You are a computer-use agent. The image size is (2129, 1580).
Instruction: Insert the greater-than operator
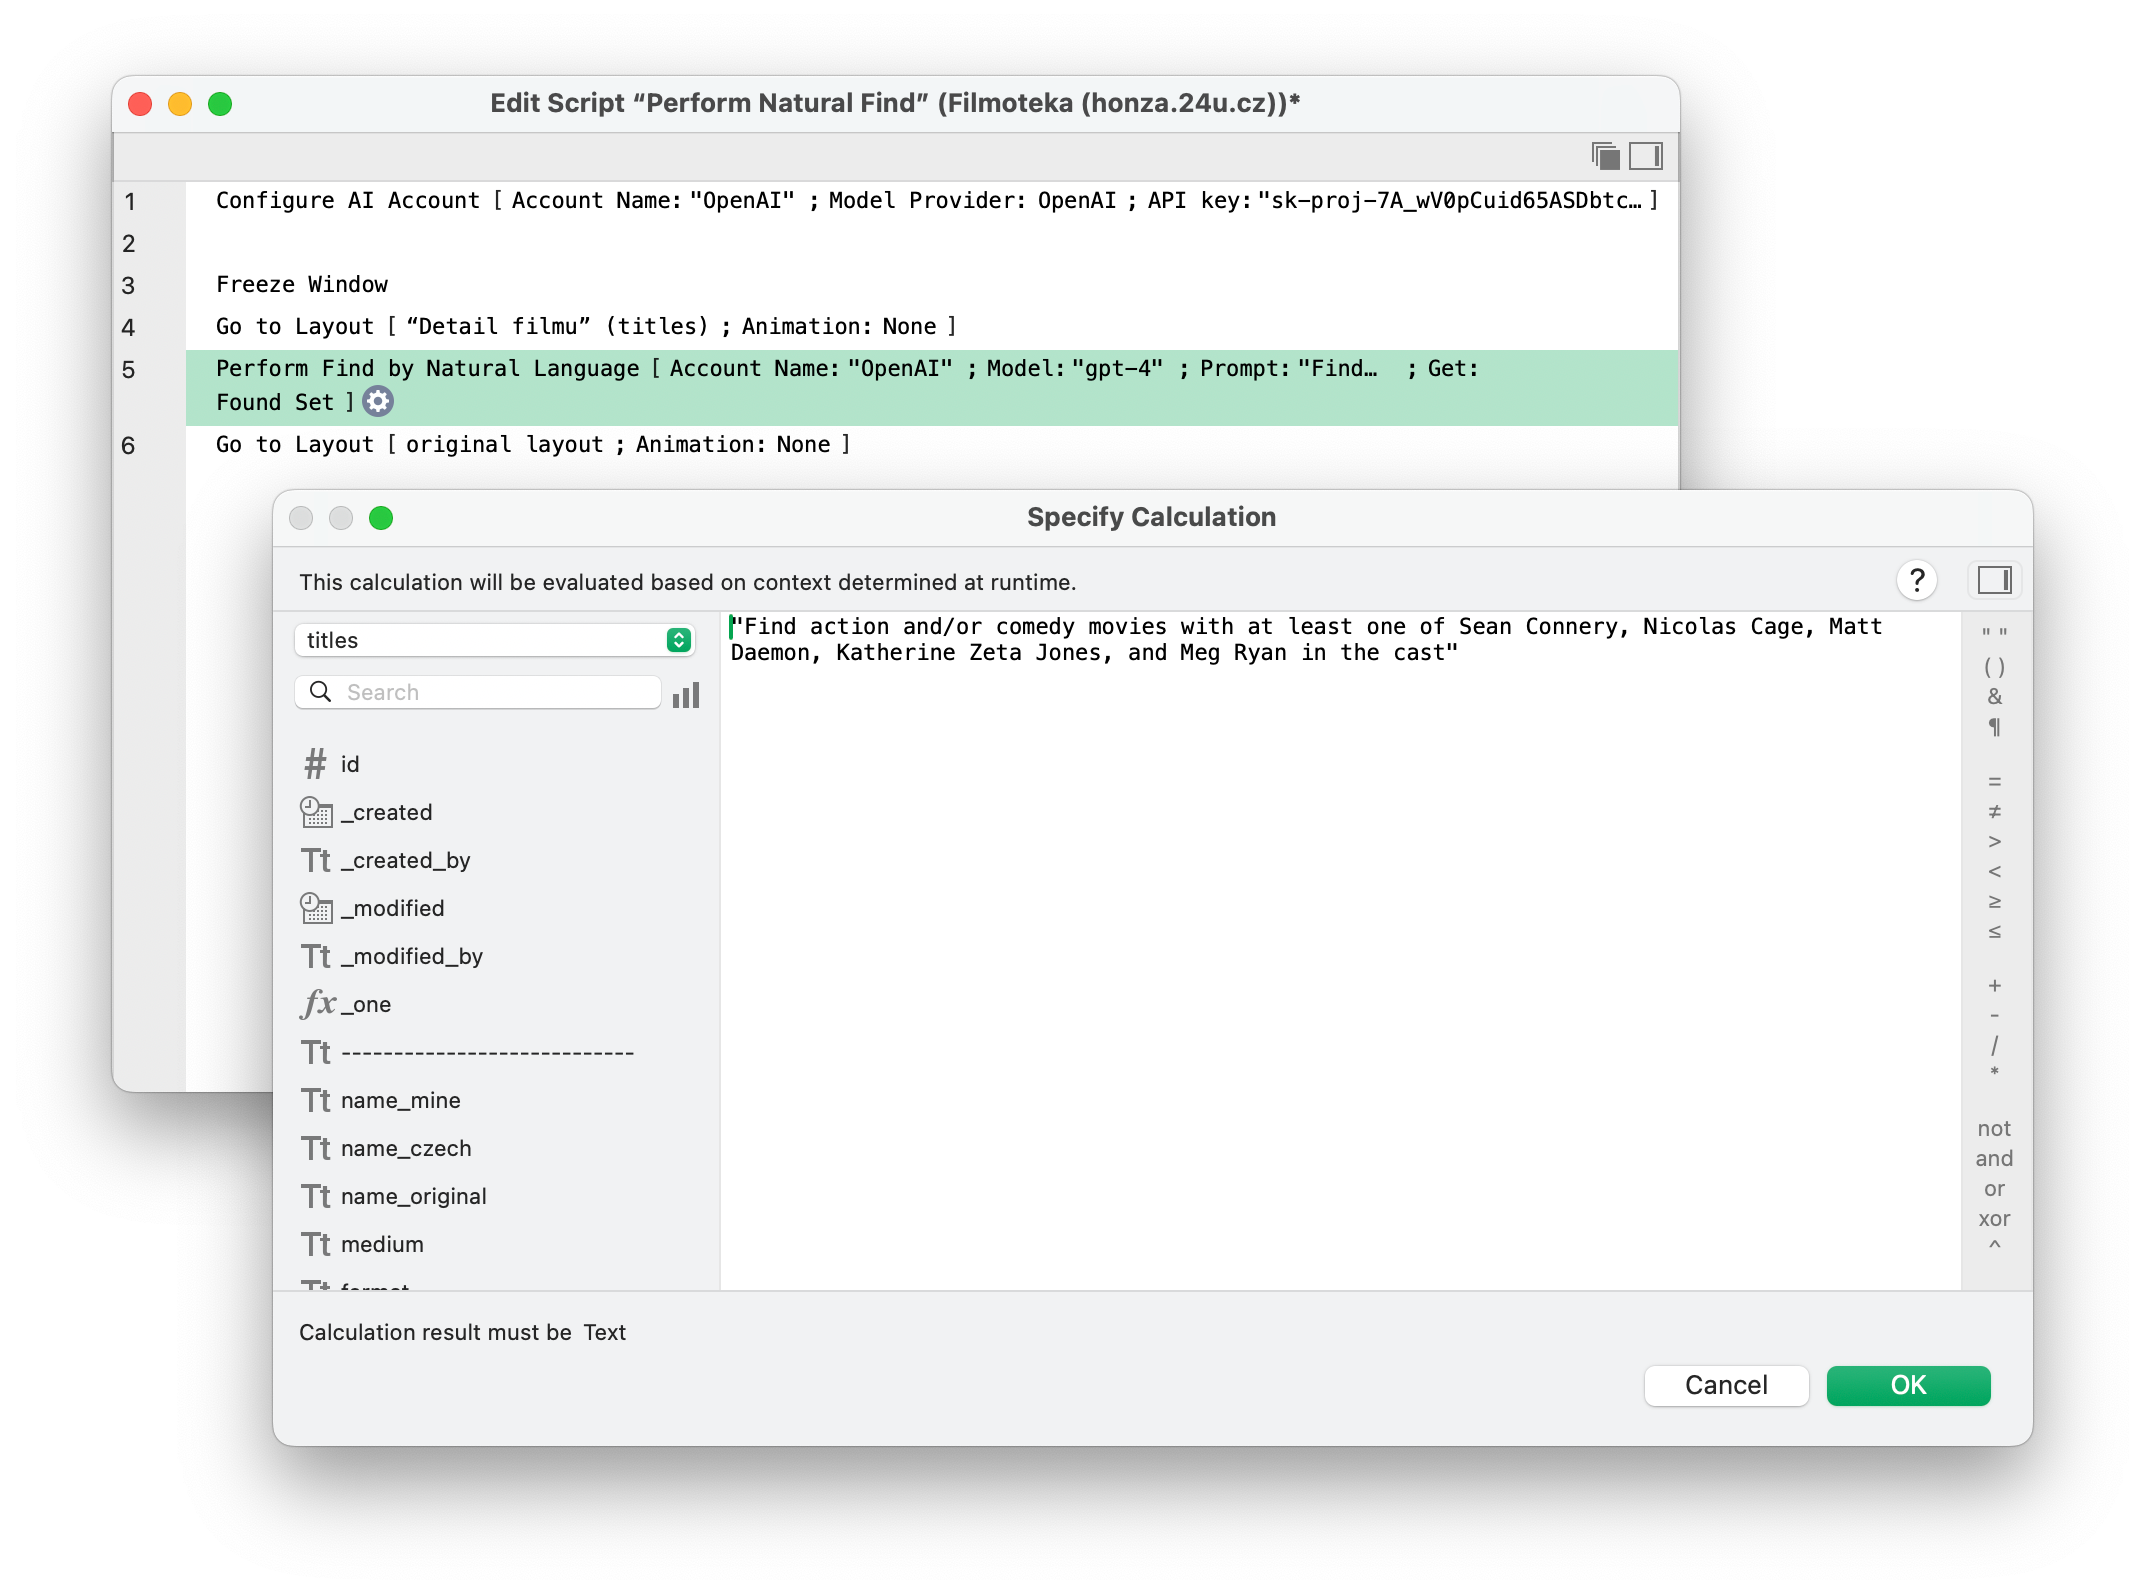coord(1994,841)
